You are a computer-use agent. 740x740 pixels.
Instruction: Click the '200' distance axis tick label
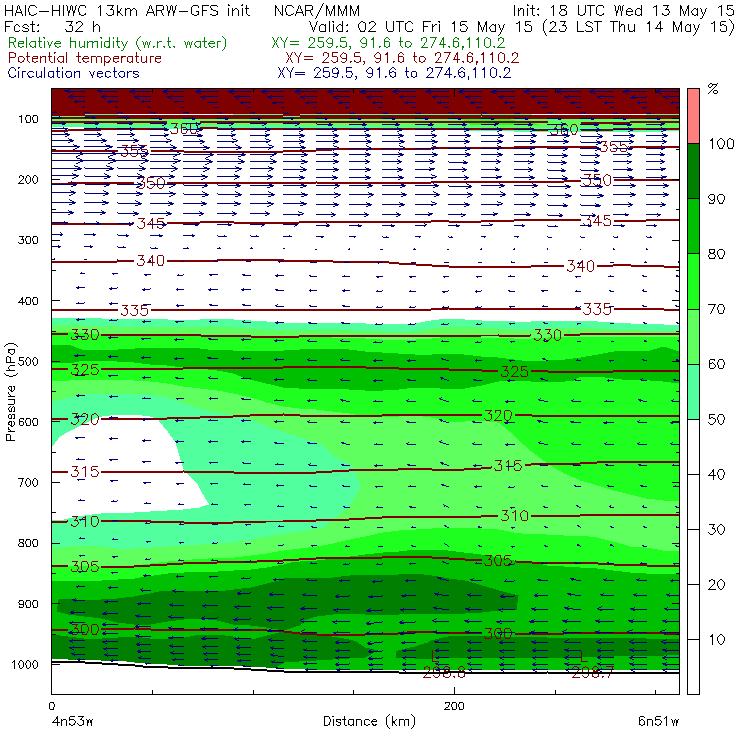[454, 706]
